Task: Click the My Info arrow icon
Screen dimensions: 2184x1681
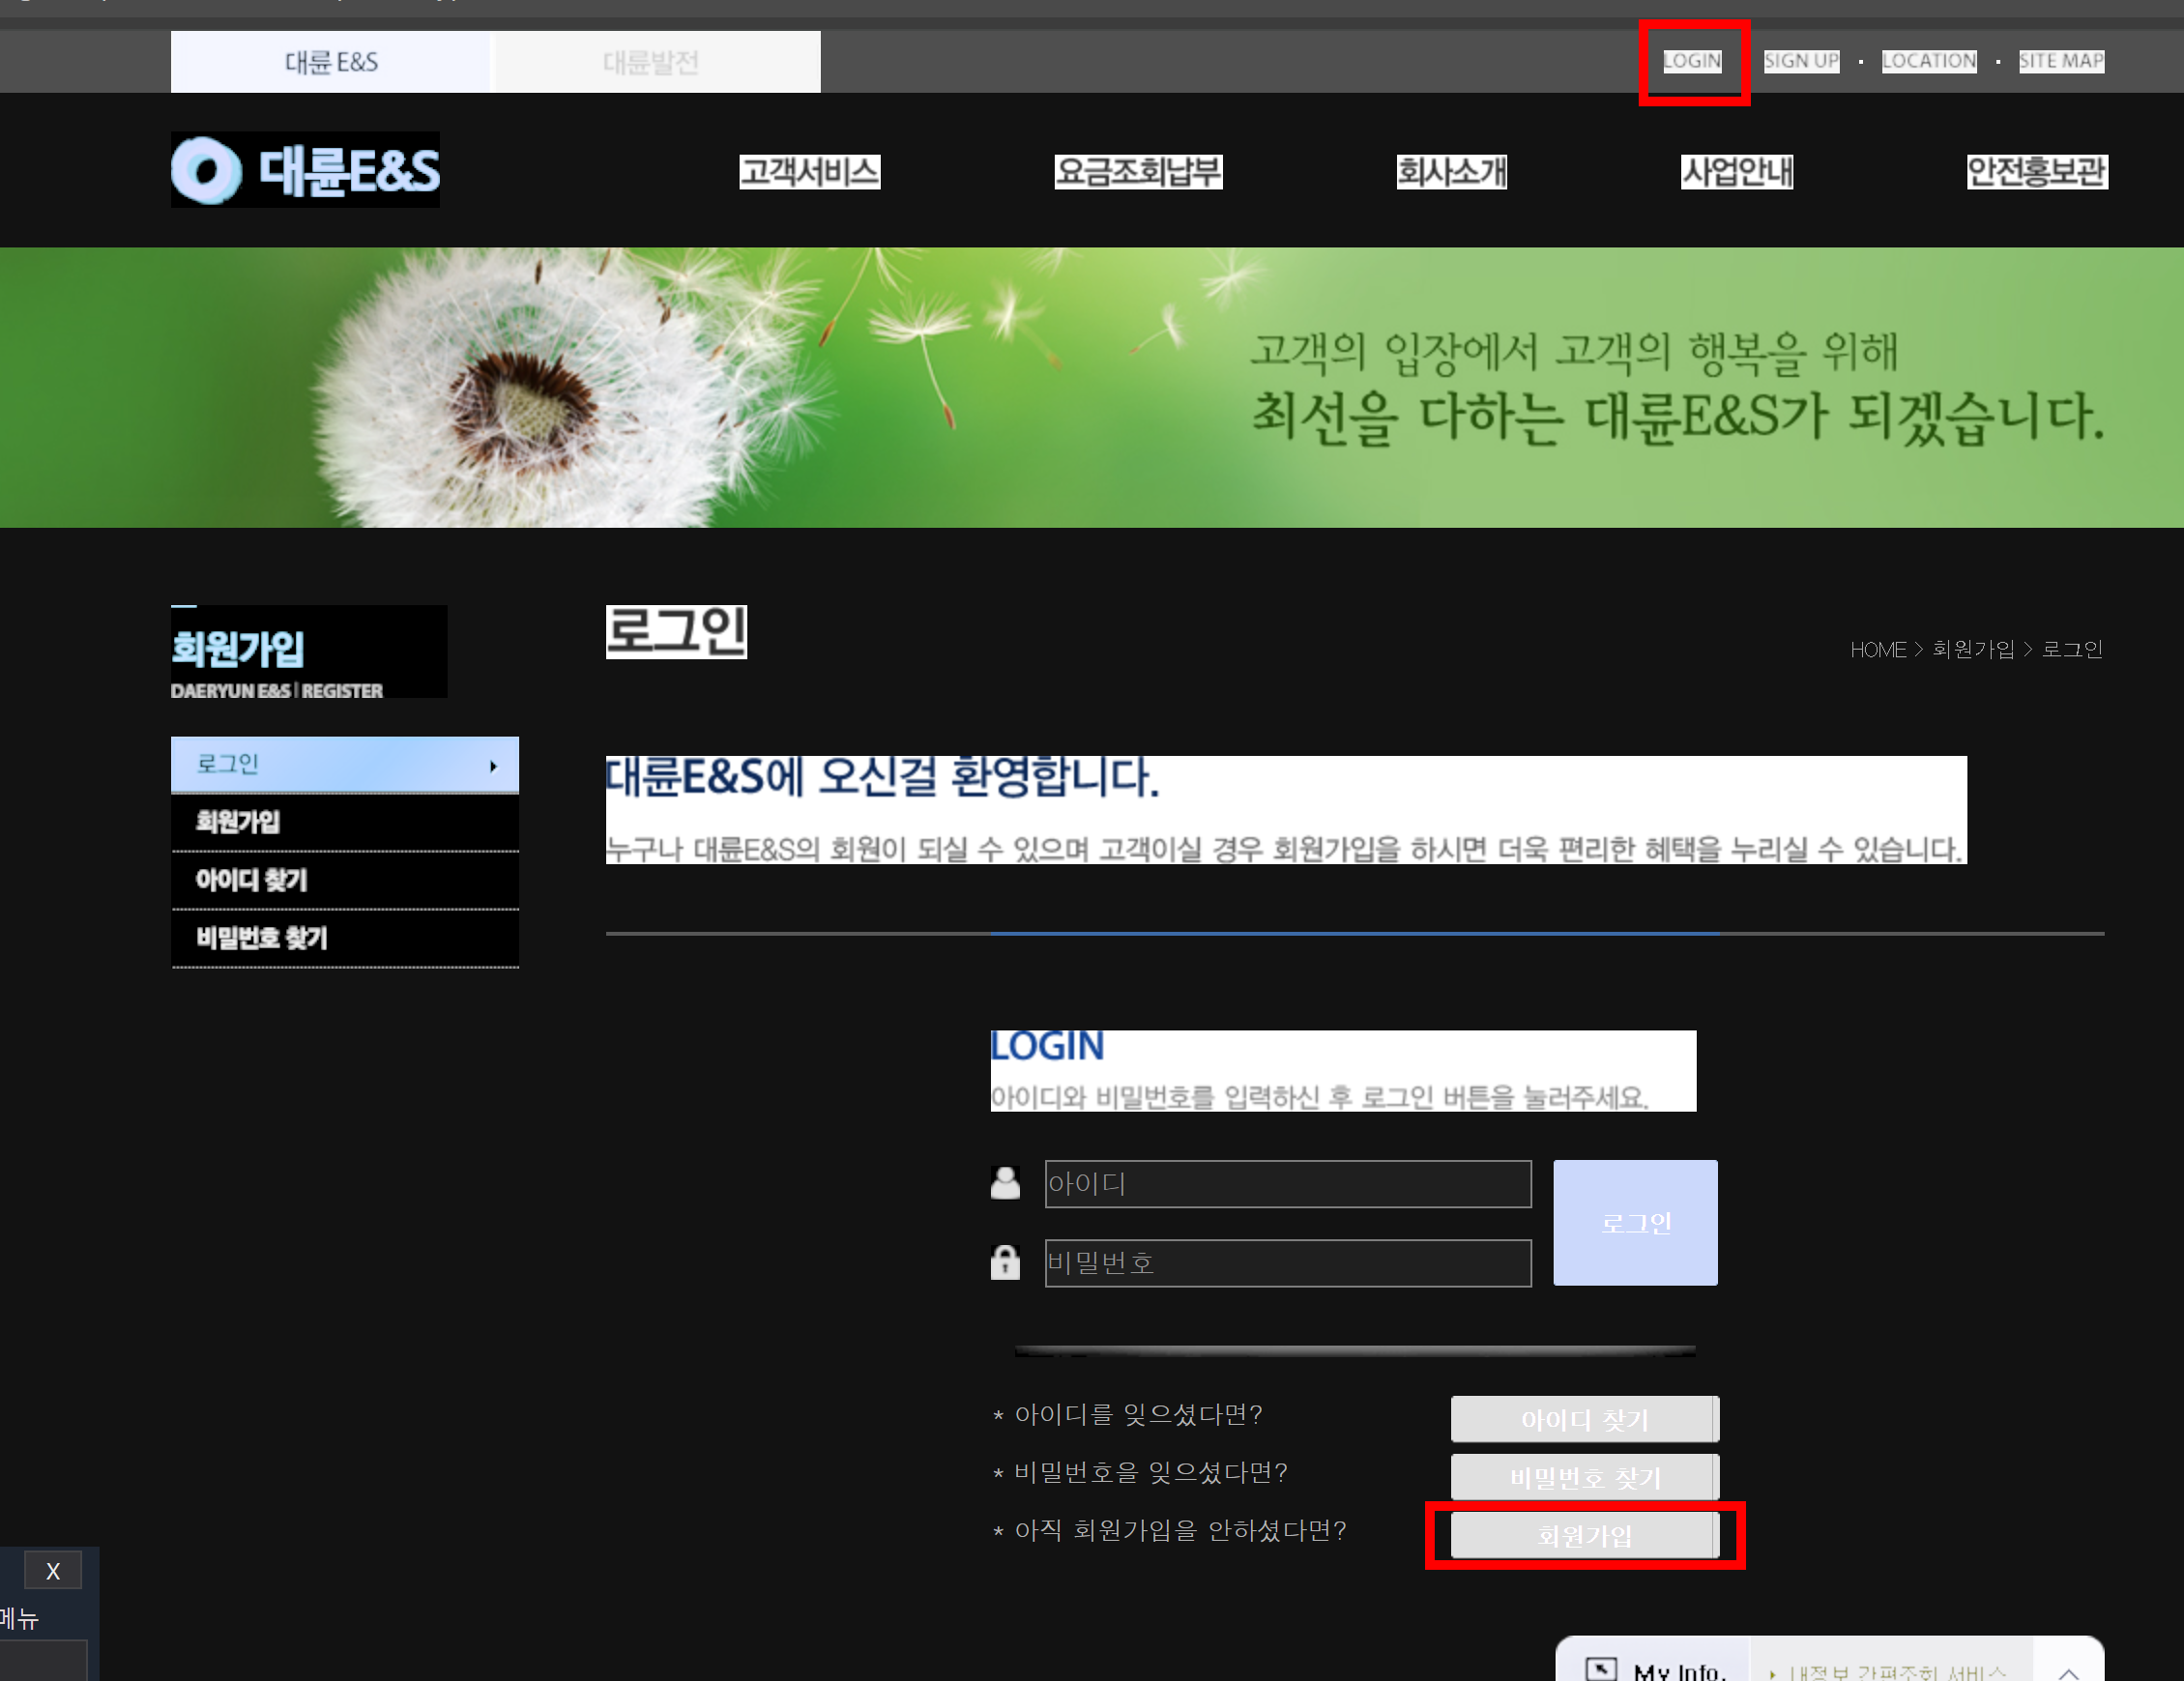Action: (1600, 1668)
